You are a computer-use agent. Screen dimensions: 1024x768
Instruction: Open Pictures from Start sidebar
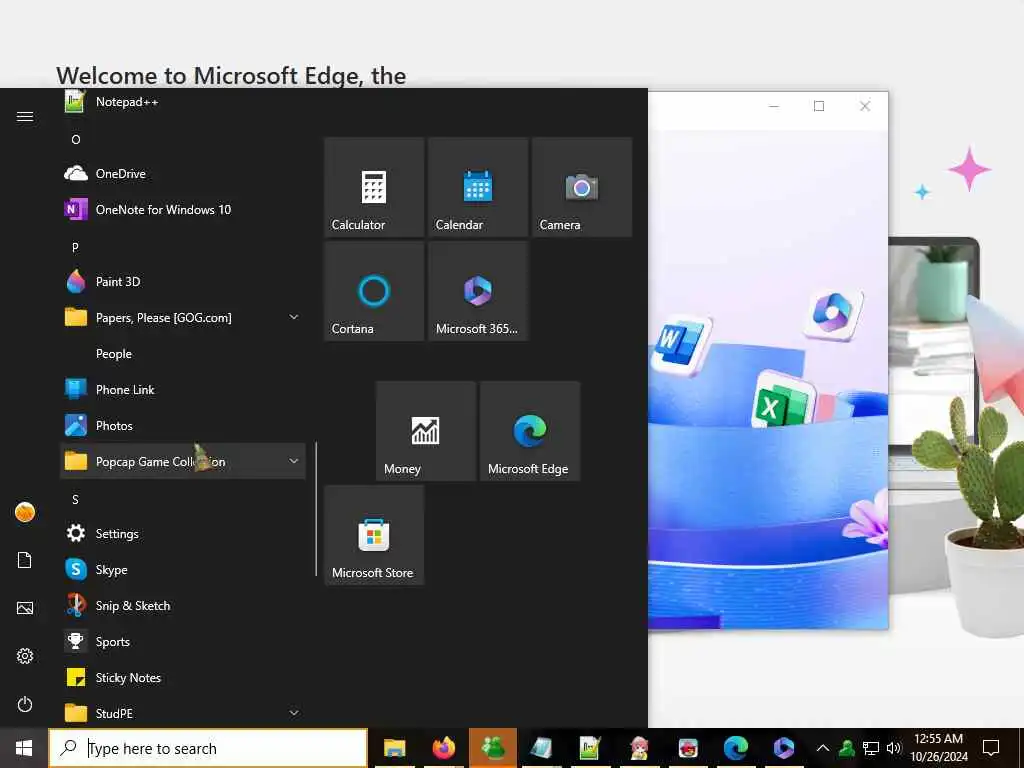(25, 608)
